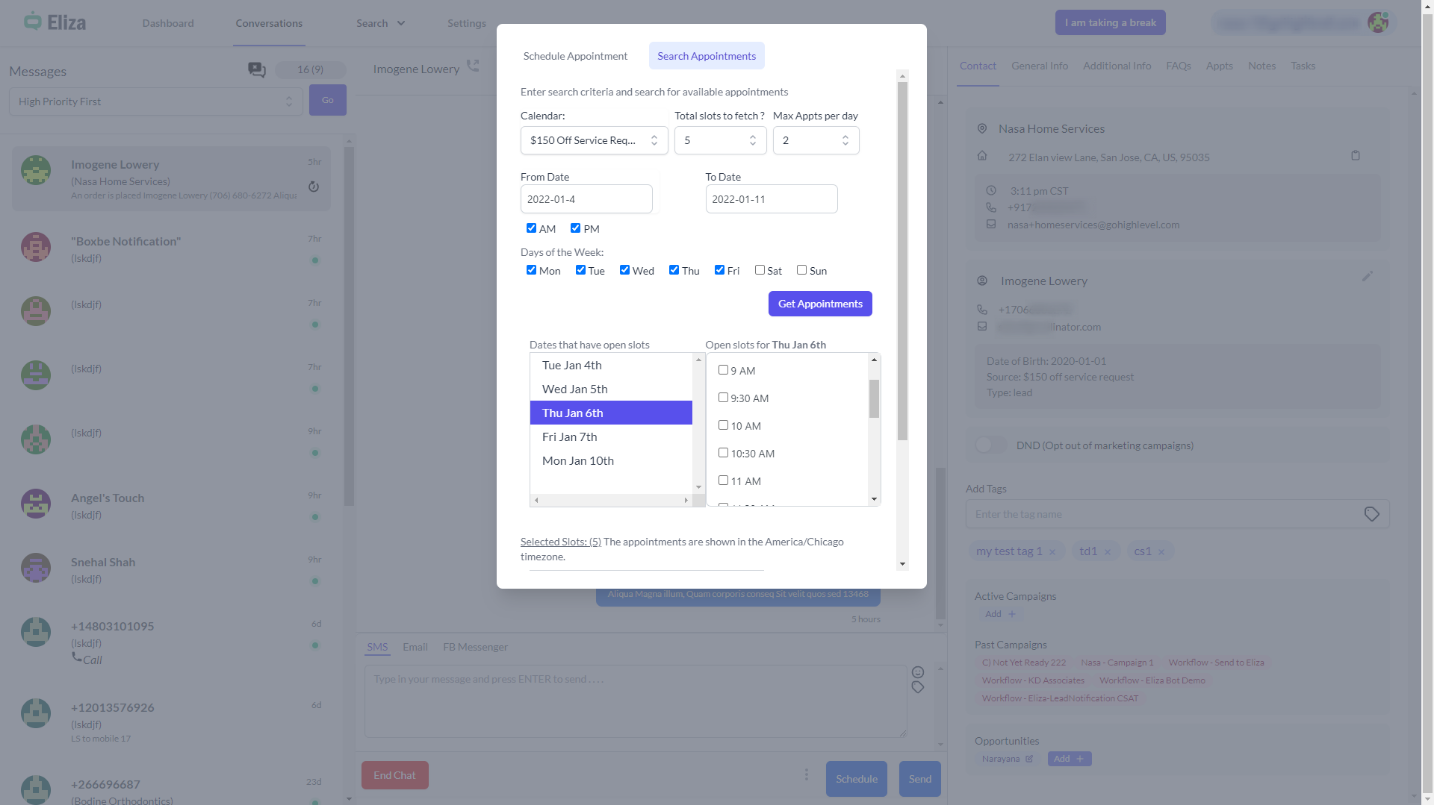Click the three-dot options icon near Schedule

coord(806,774)
